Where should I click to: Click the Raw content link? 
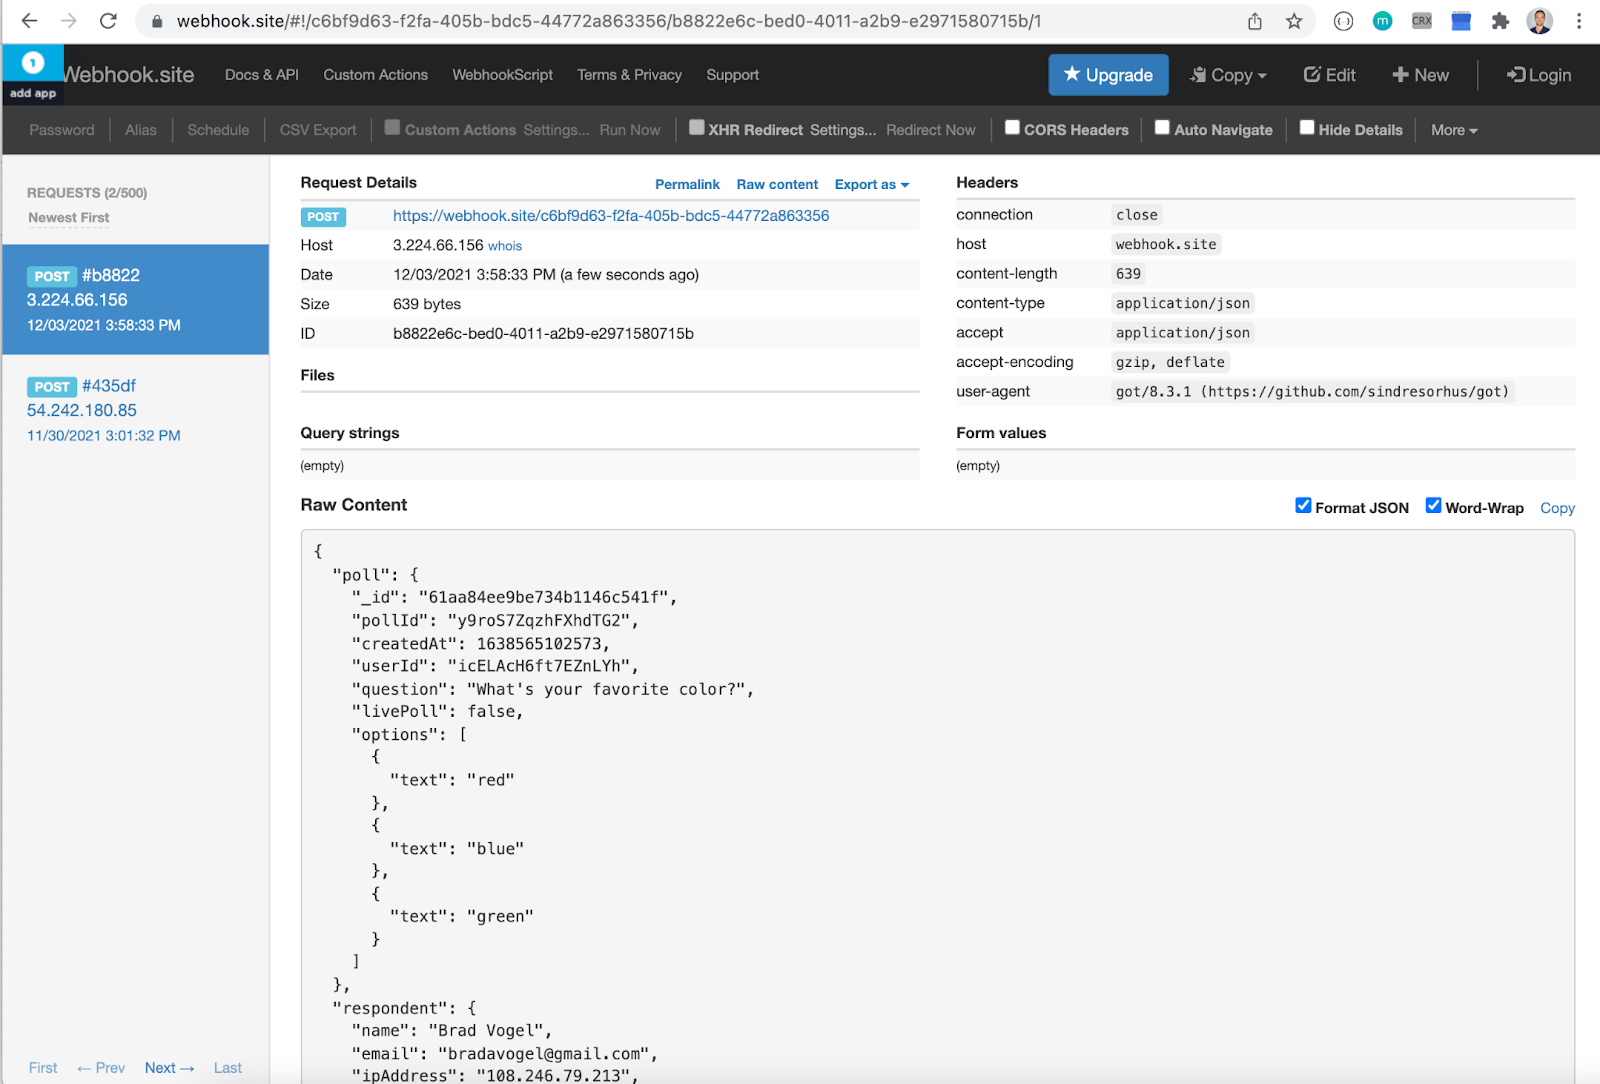777,185
